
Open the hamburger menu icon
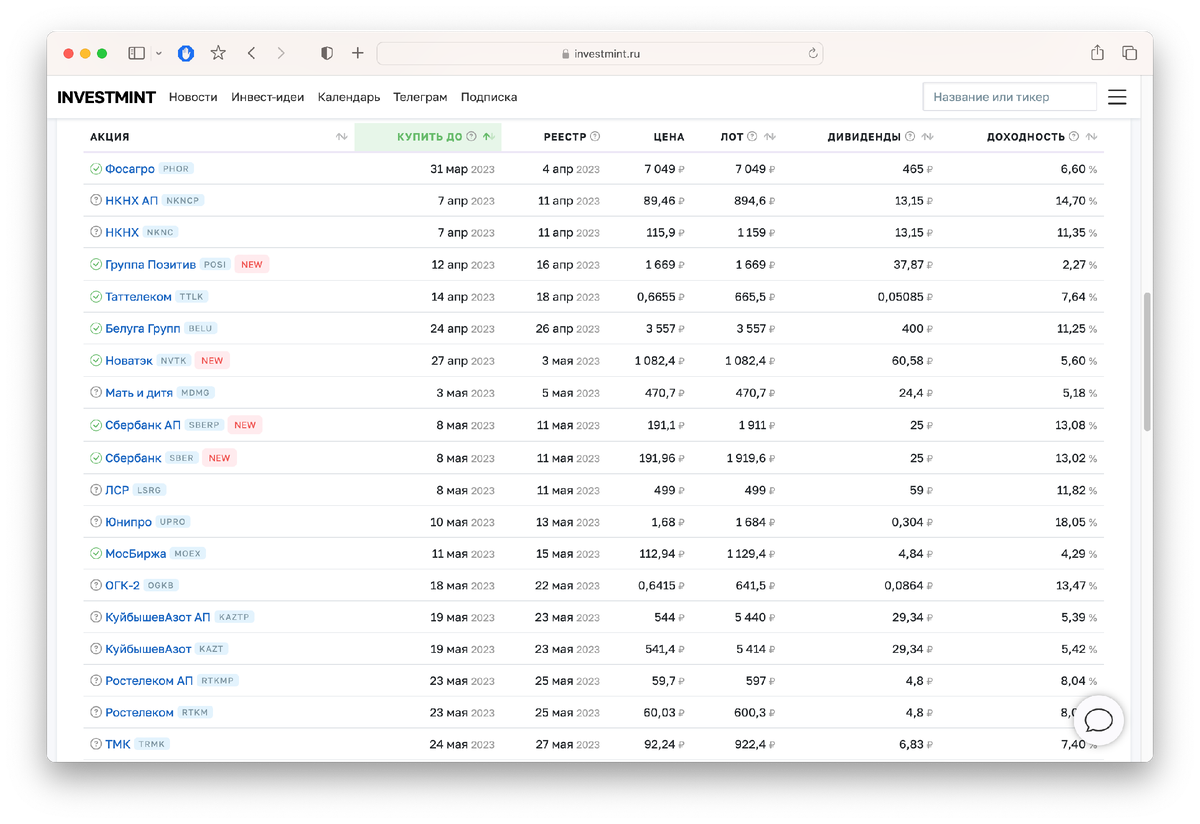tap(1117, 97)
